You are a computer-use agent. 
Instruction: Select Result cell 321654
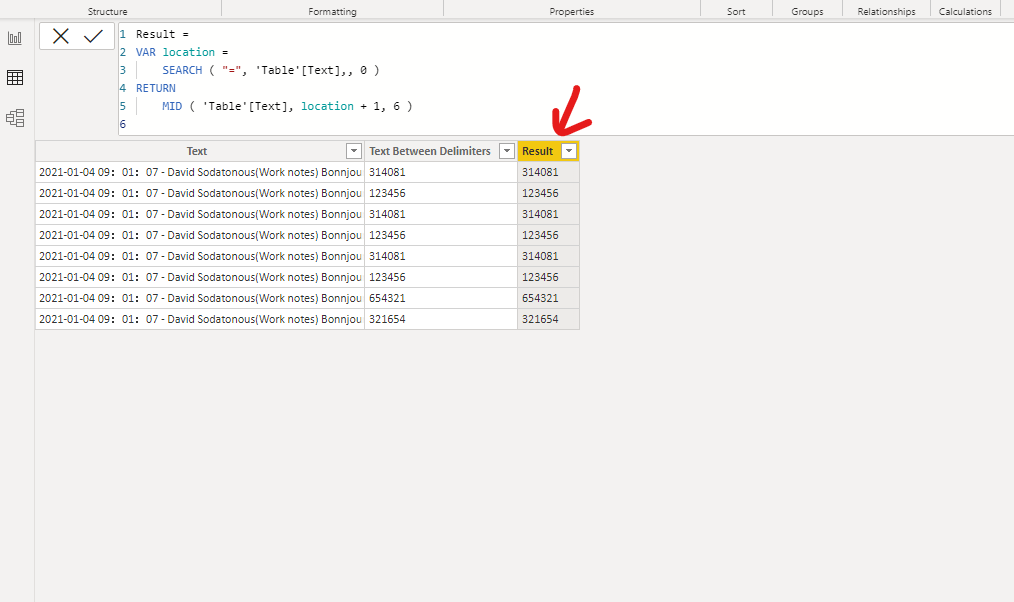pos(548,319)
